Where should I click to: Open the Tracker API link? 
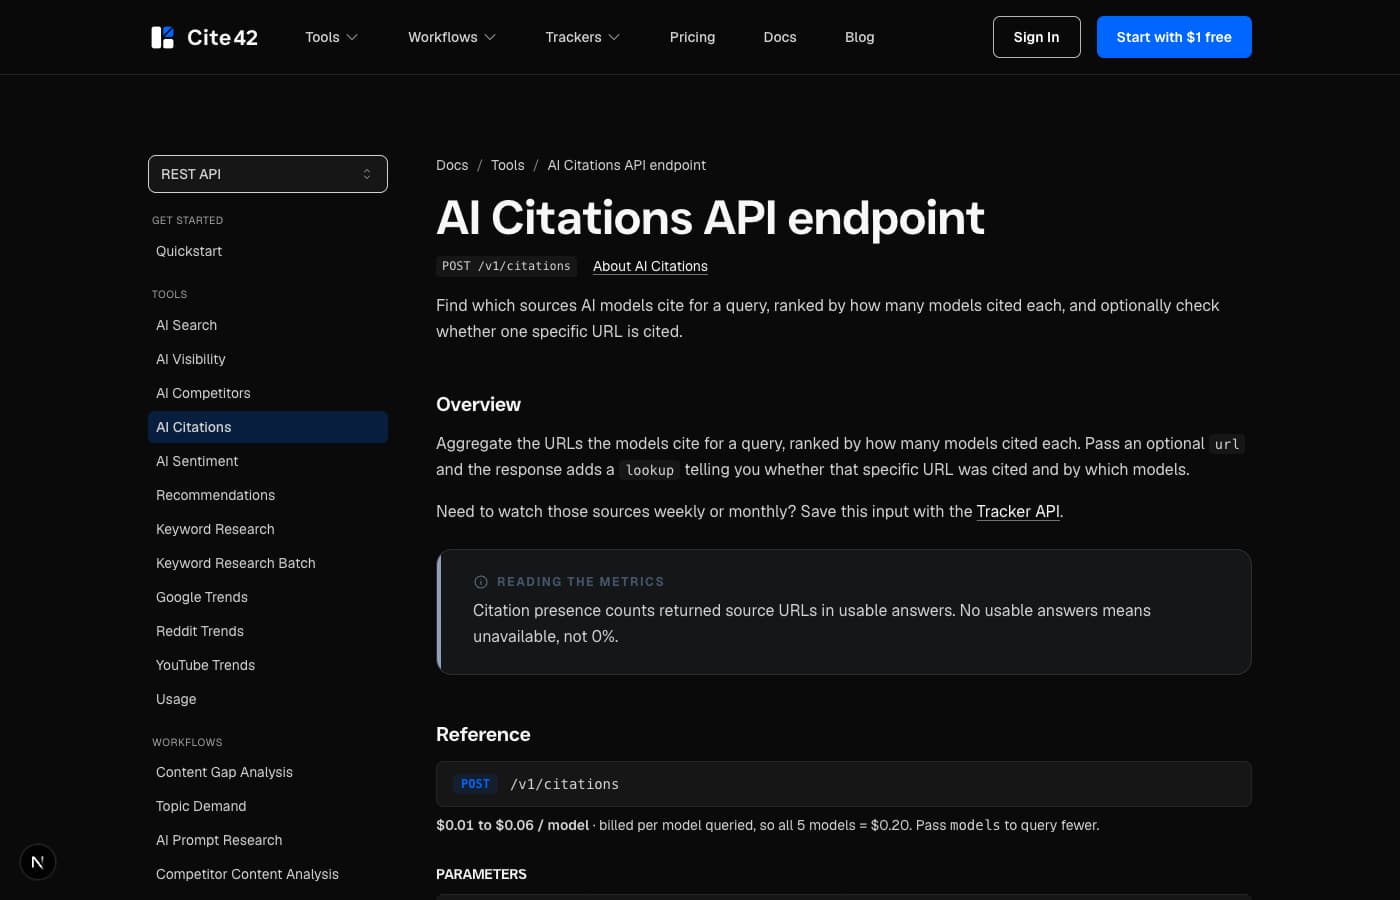(x=1018, y=511)
